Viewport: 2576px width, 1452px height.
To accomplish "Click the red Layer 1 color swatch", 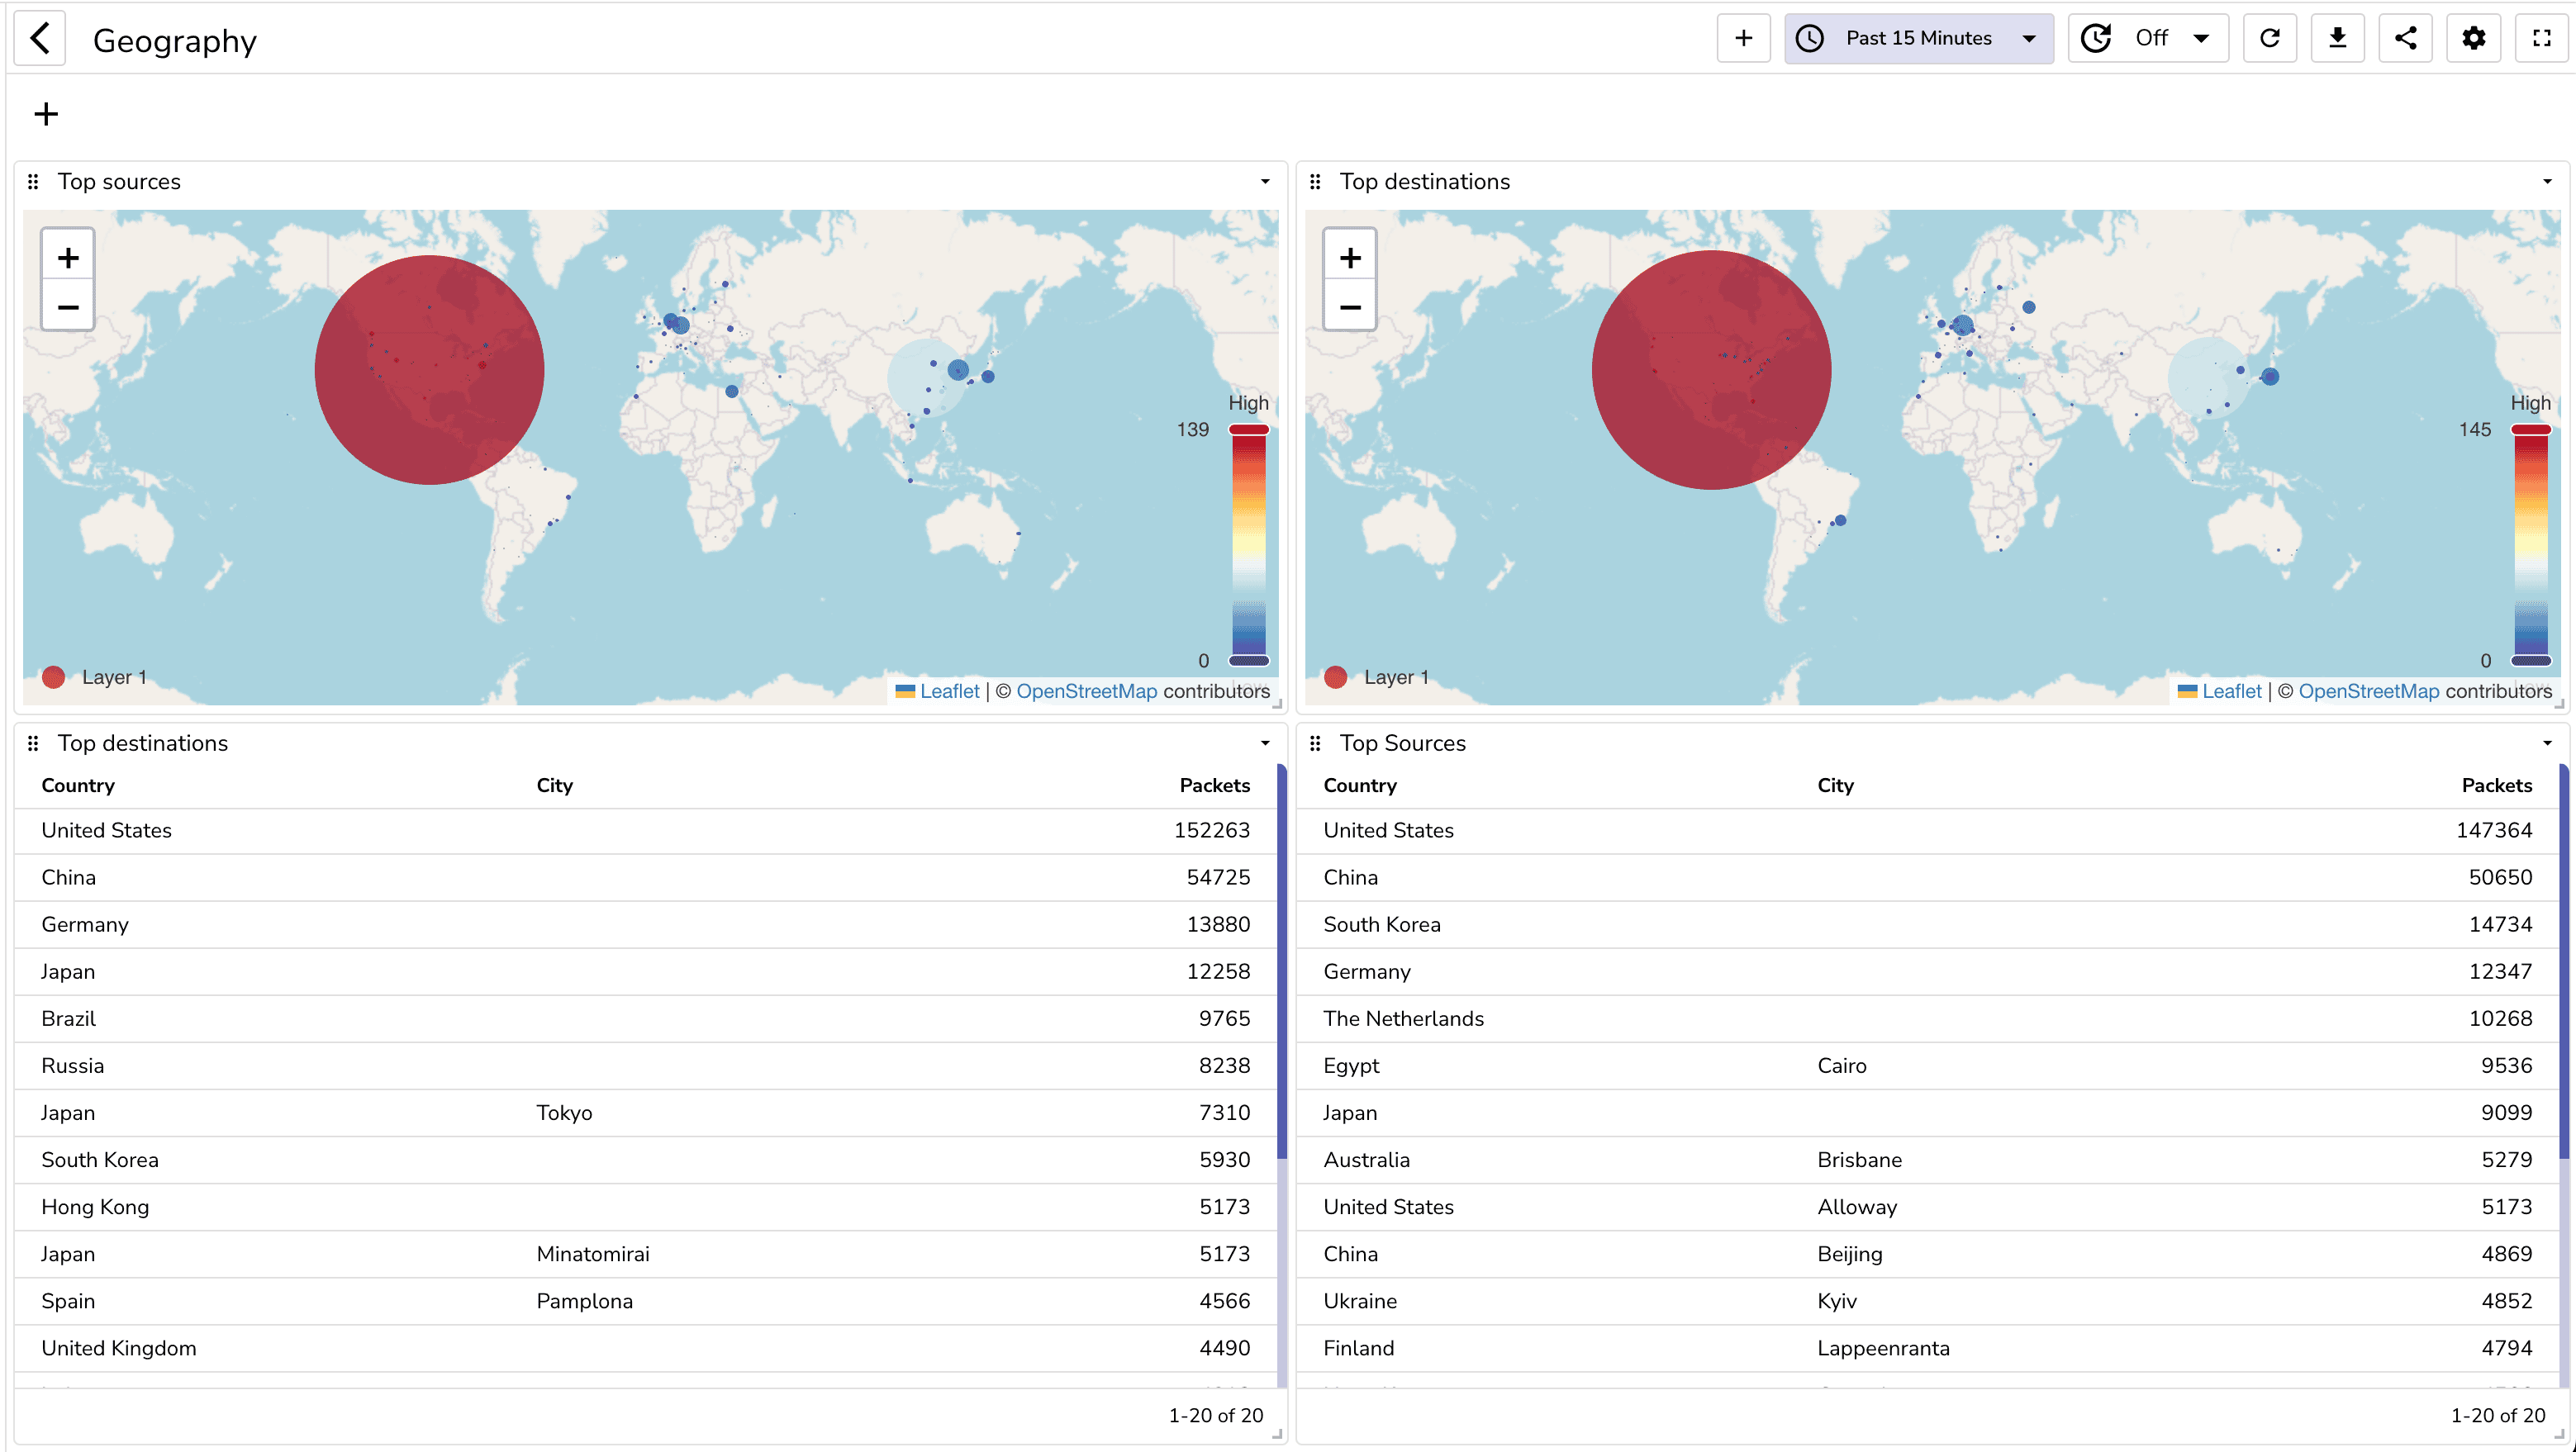I will tap(54, 677).
